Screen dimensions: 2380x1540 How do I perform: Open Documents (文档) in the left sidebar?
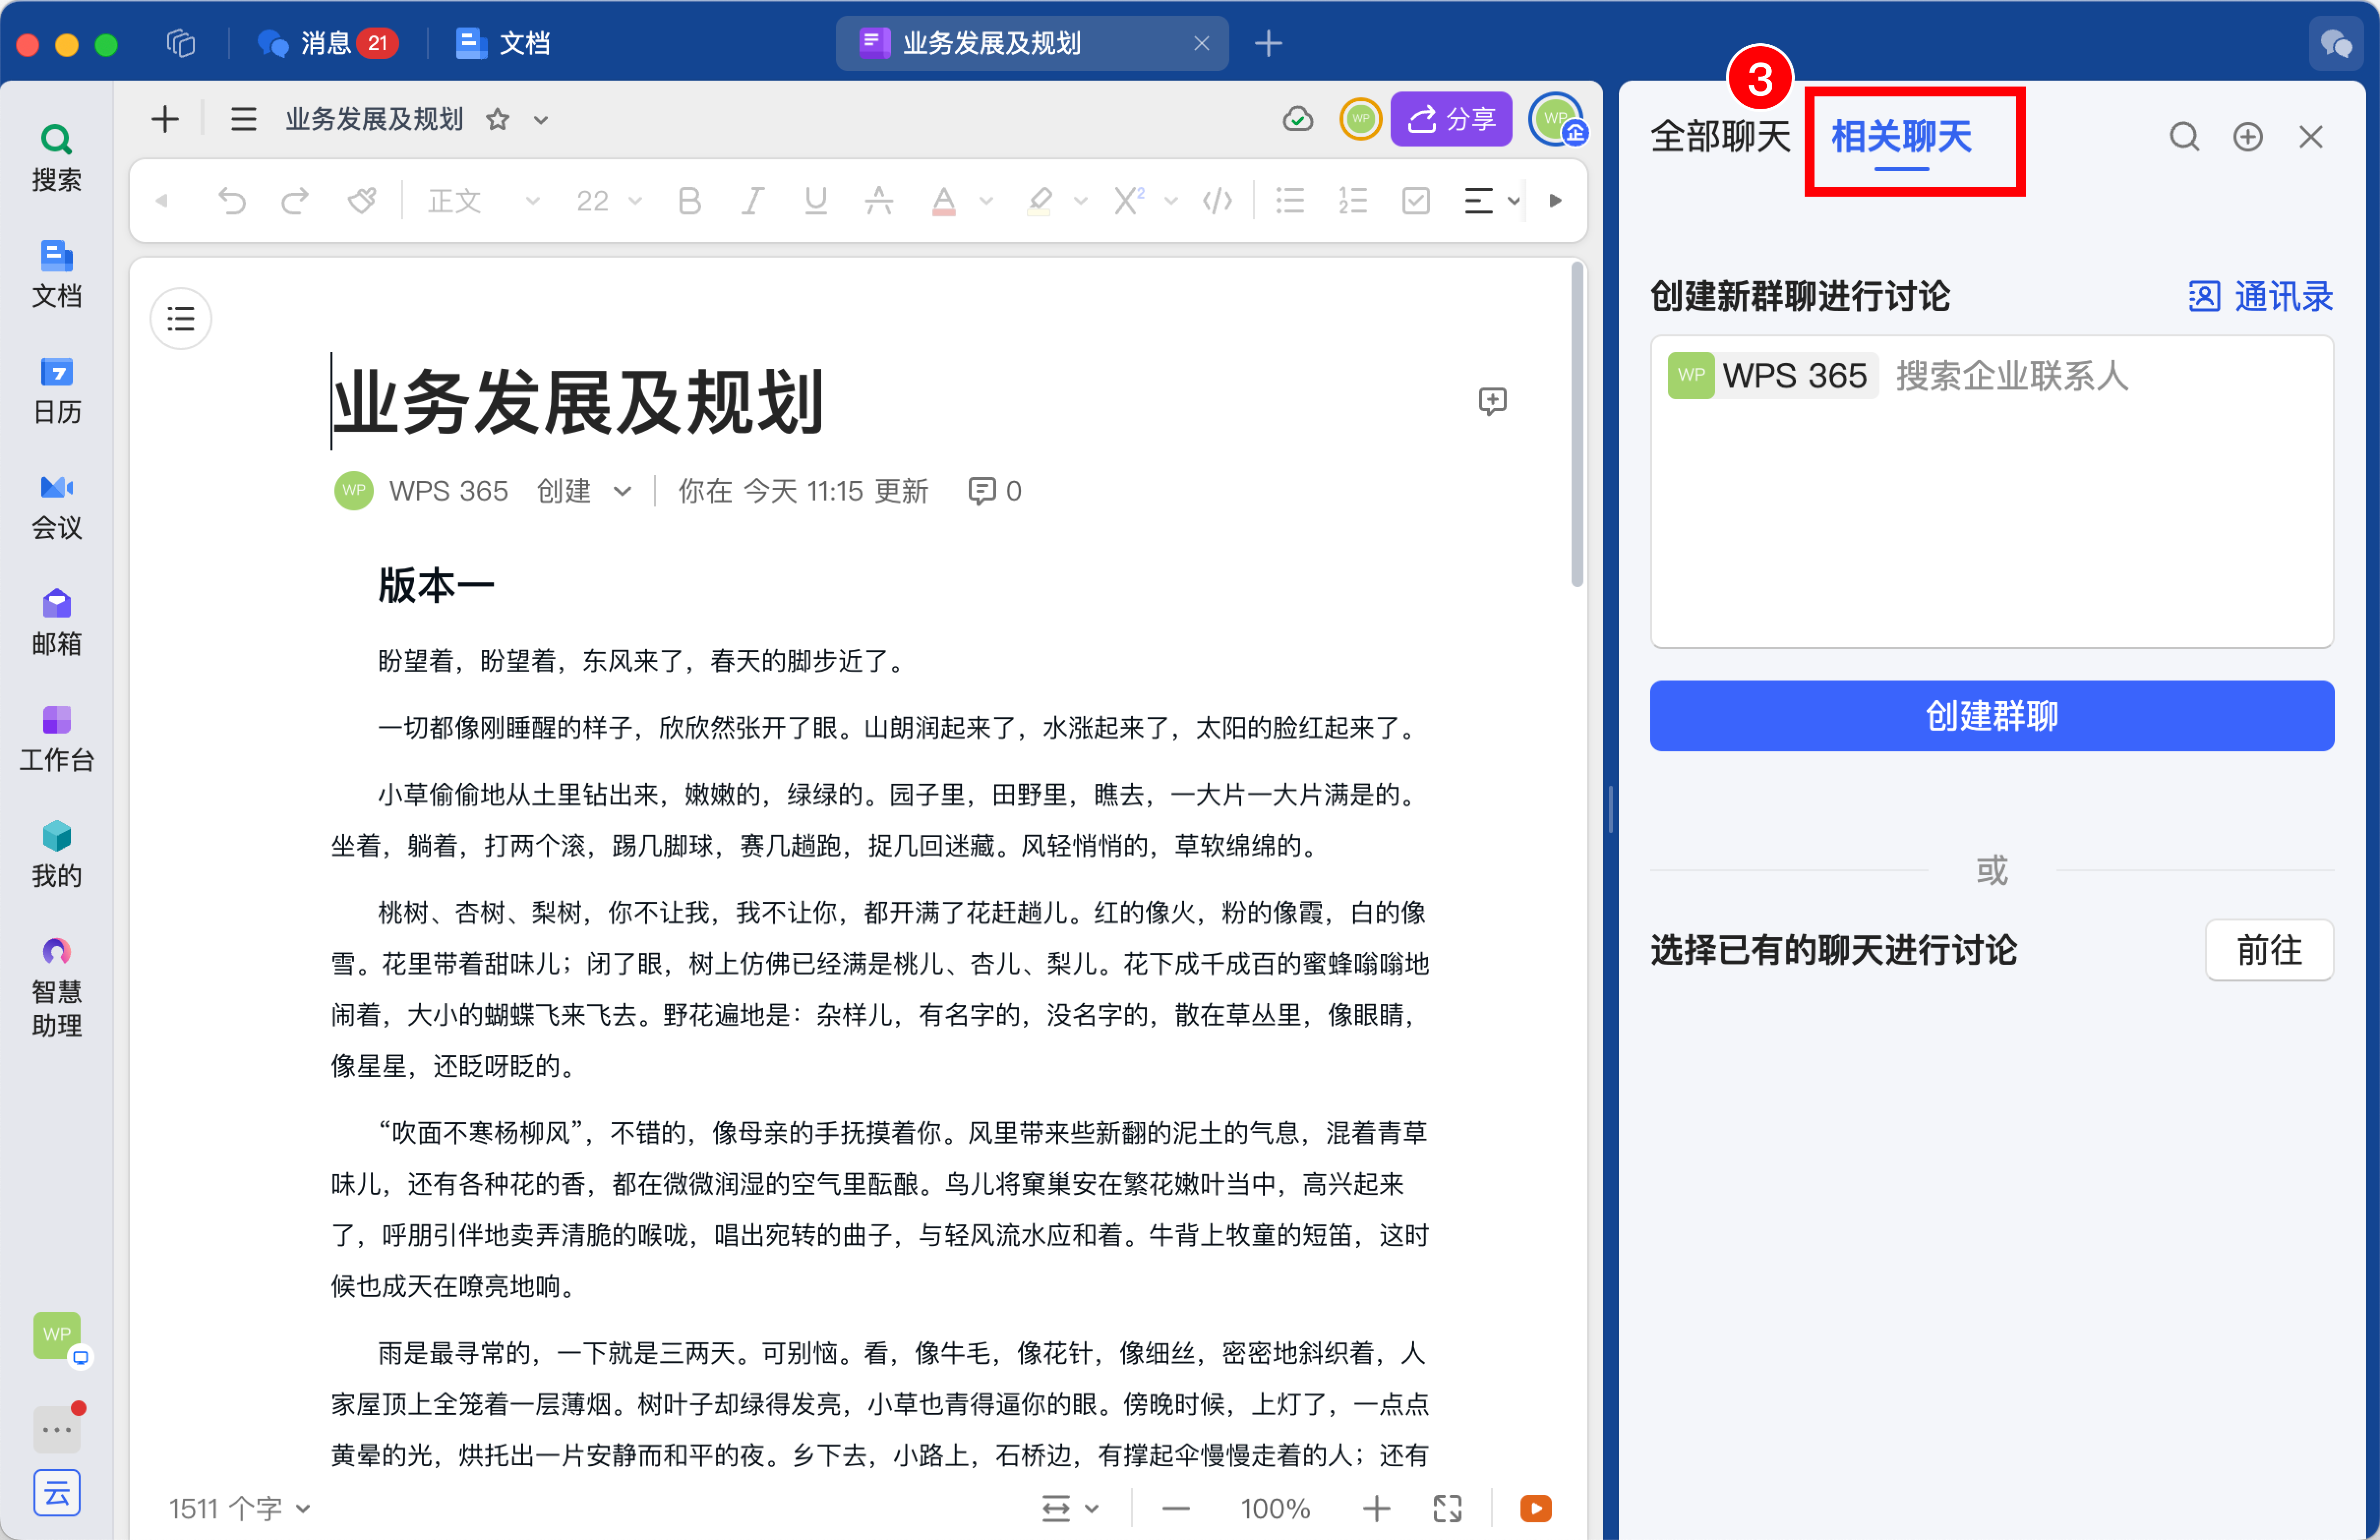pos(56,274)
